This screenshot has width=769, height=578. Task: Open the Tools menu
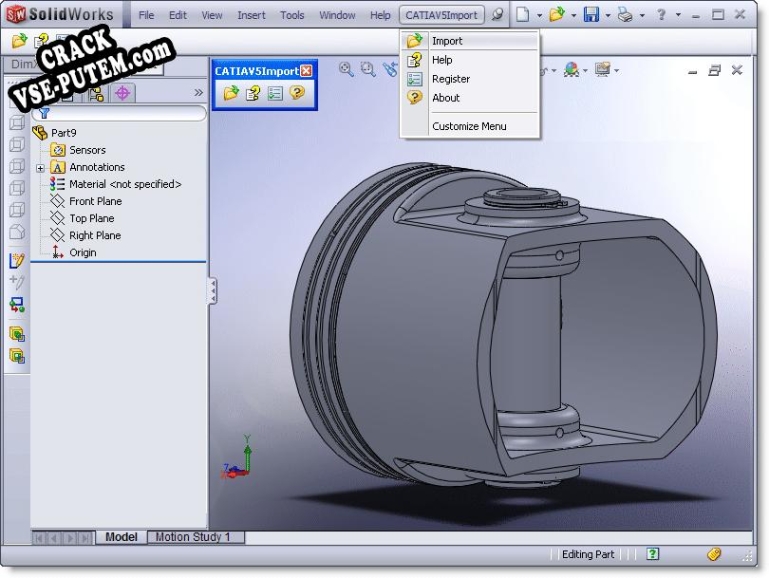pyautogui.click(x=292, y=15)
